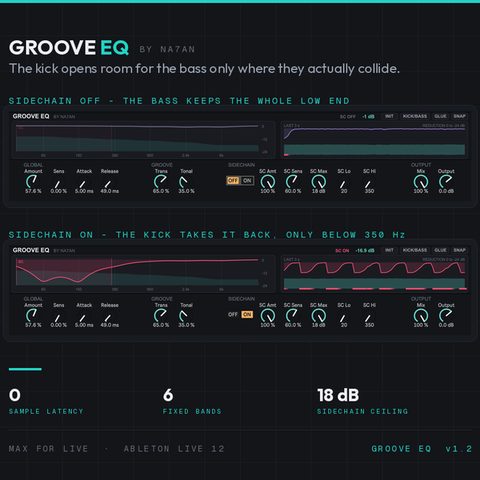
Task: Click the "-1 dB" readout
Action: (x=368, y=116)
